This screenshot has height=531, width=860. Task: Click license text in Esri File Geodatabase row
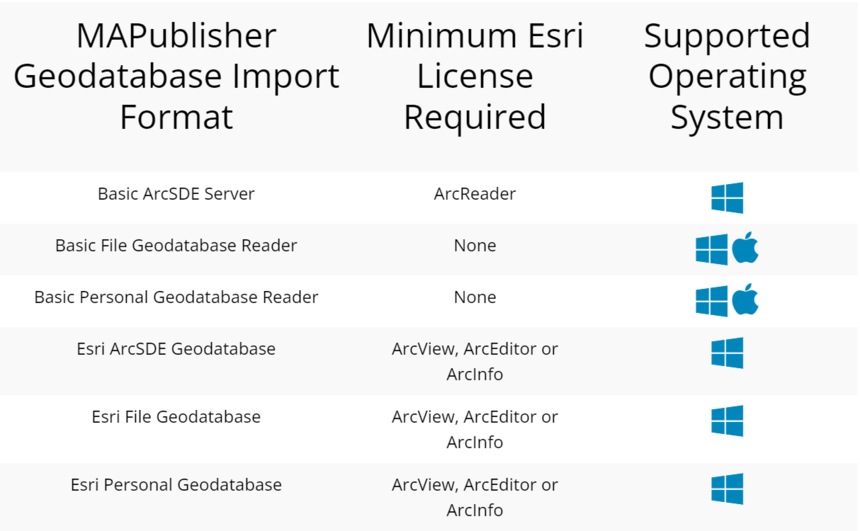(474, 429)
